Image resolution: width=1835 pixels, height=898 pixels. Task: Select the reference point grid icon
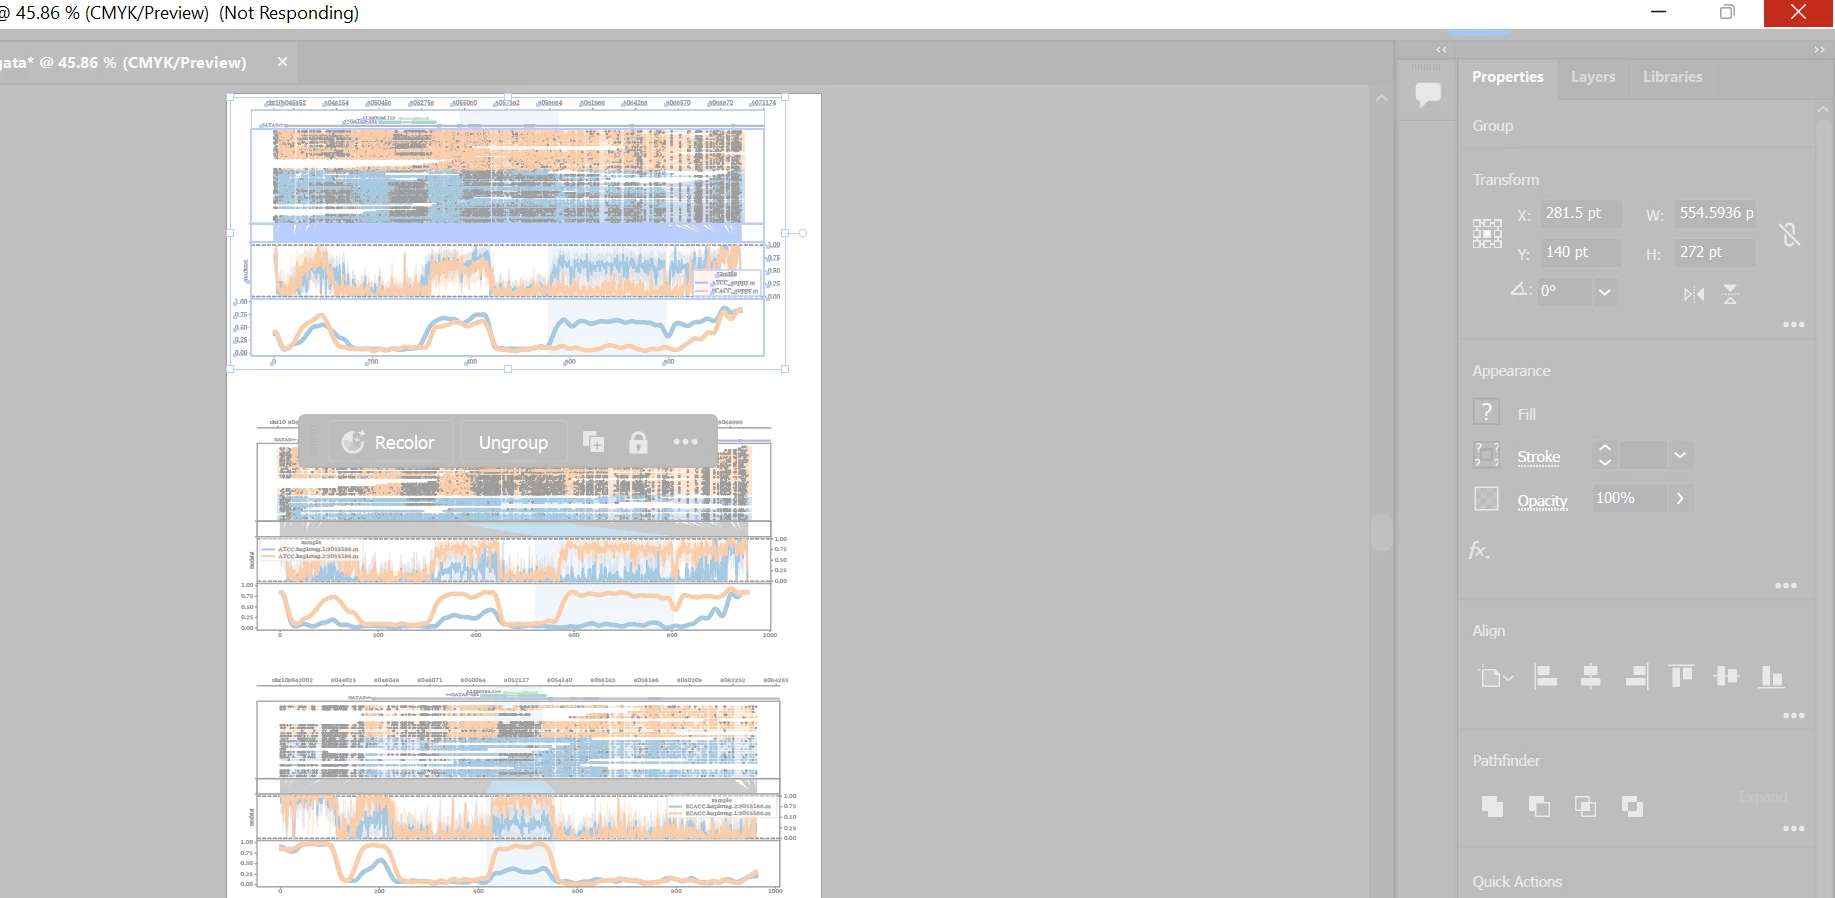coord(1487,233)
